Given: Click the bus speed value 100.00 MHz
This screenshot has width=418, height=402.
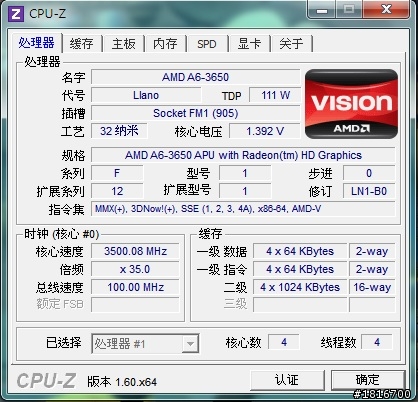Looking at the screenshot, I should [x=135, y=287].
